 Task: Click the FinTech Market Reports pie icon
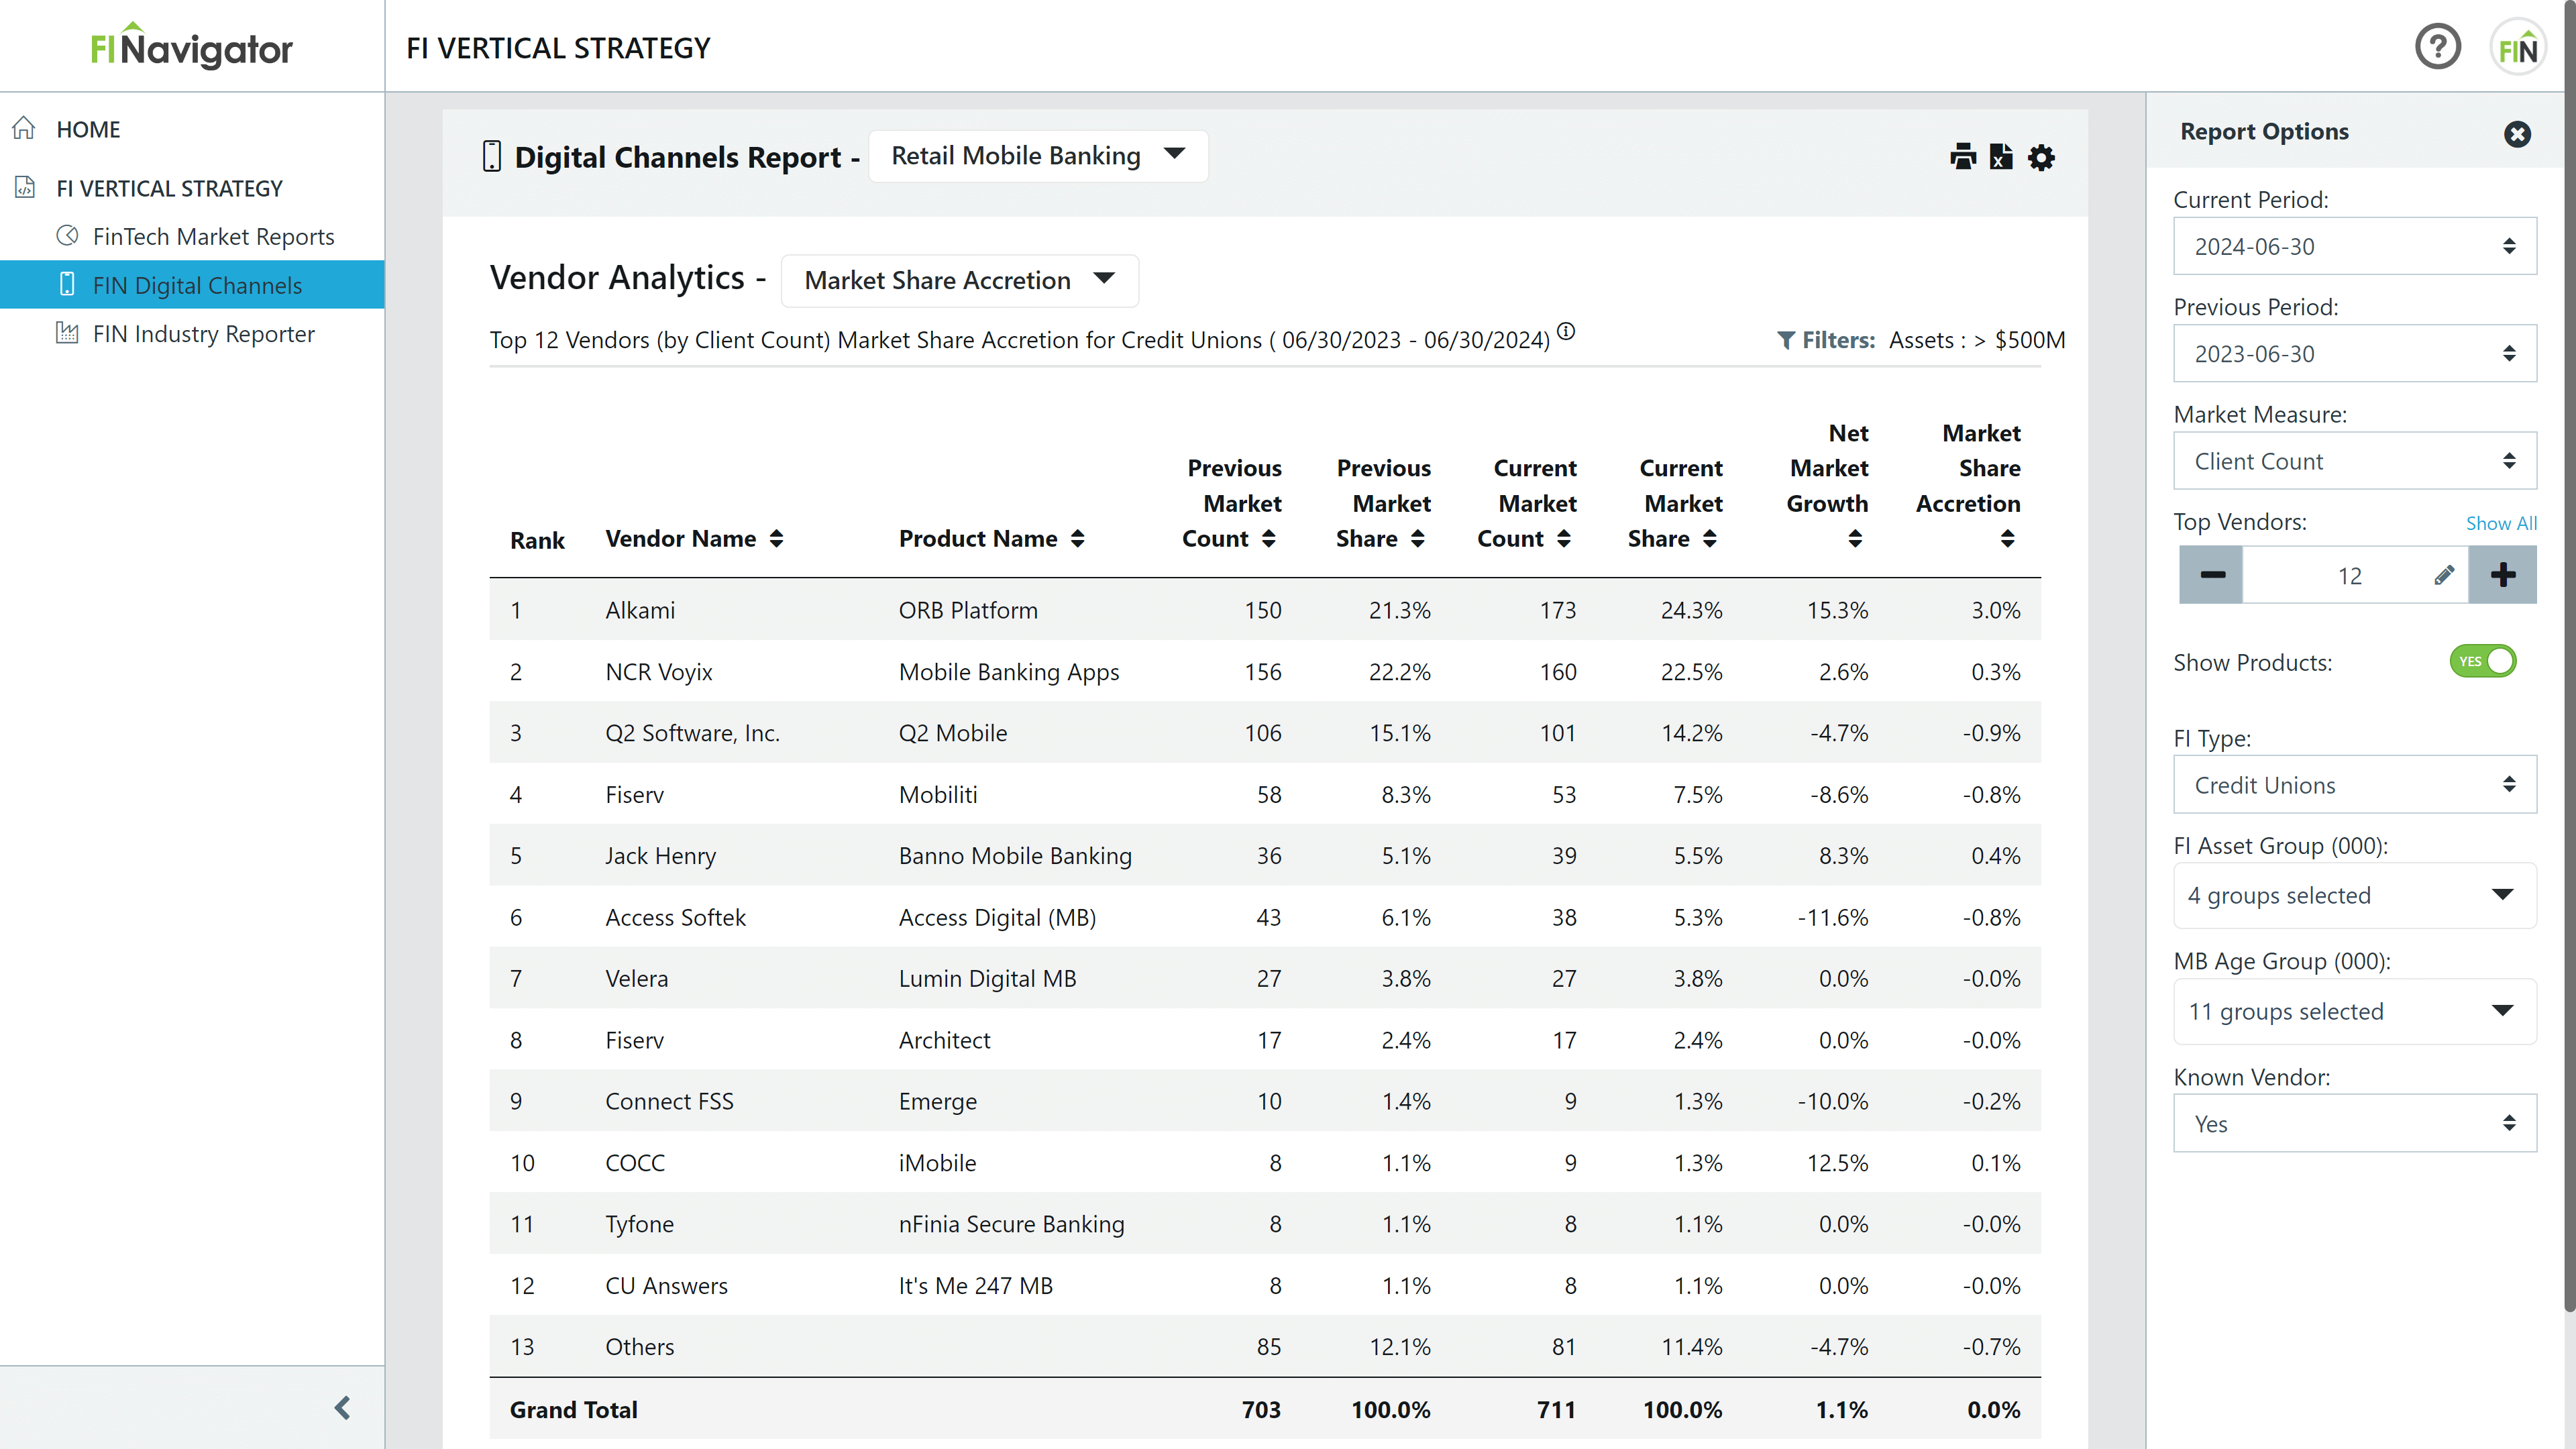[x=67, y=236]
